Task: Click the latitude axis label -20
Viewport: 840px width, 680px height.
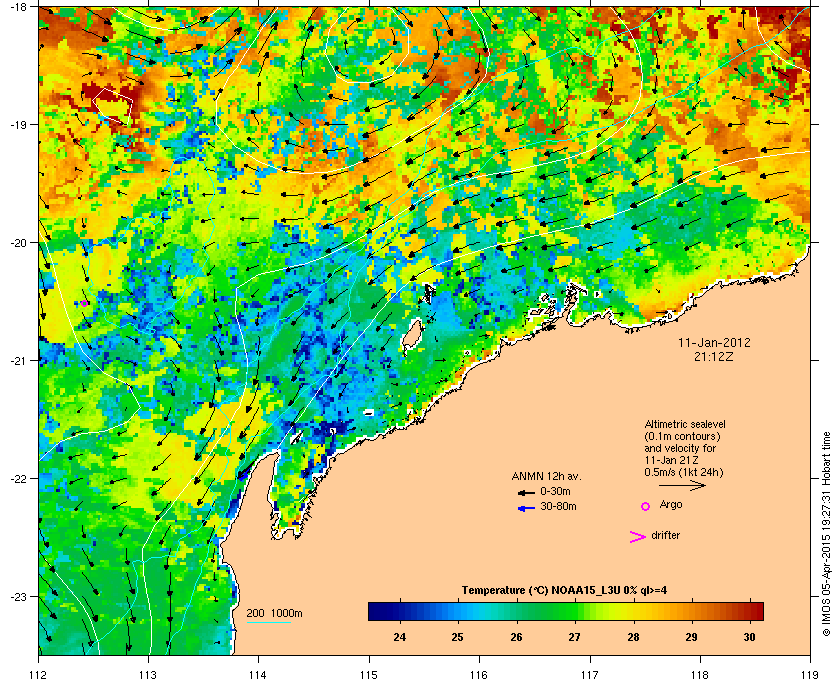Action: point(19,242)
